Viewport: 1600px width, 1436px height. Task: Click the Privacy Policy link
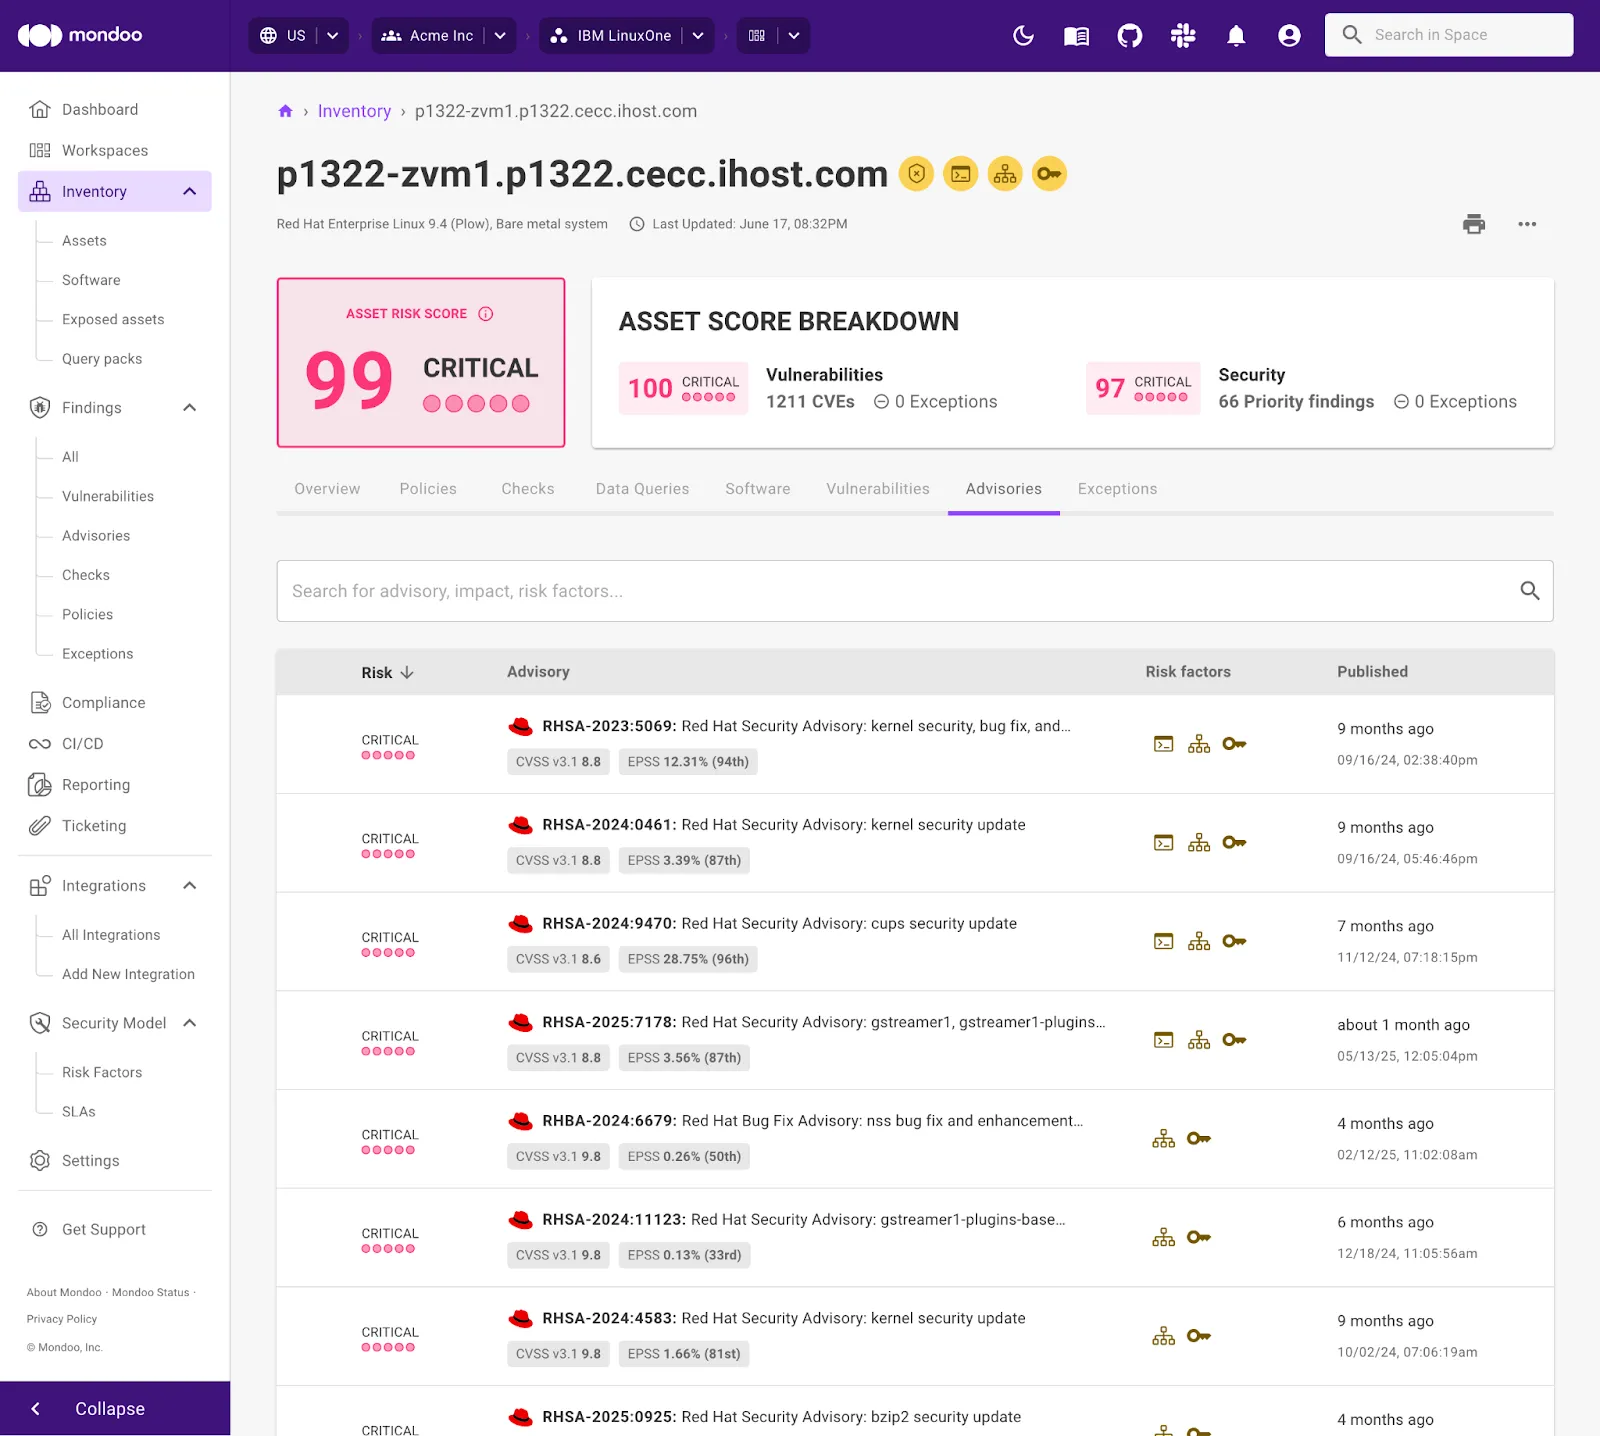62,1319
